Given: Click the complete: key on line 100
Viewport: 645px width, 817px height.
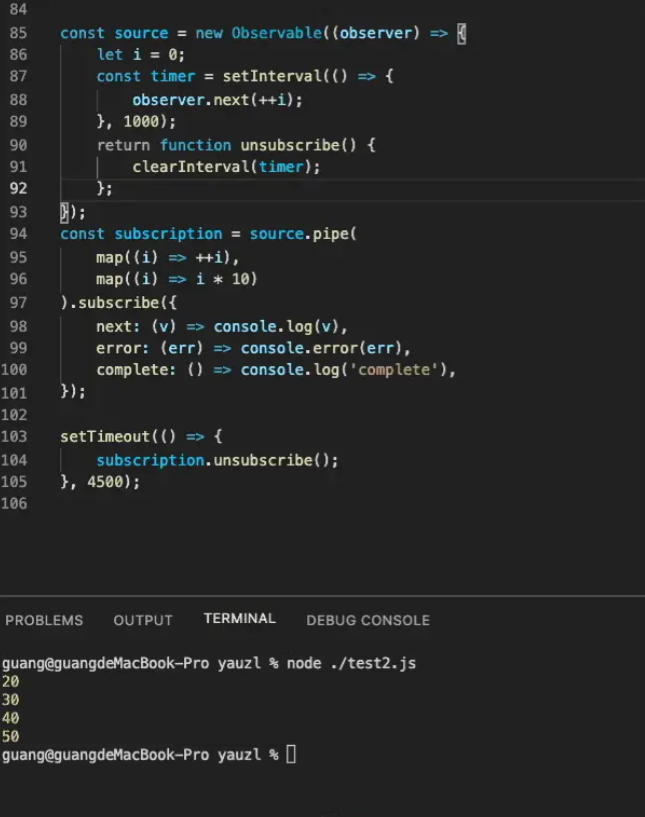Looking at the screenshot, I should point(136,369).
